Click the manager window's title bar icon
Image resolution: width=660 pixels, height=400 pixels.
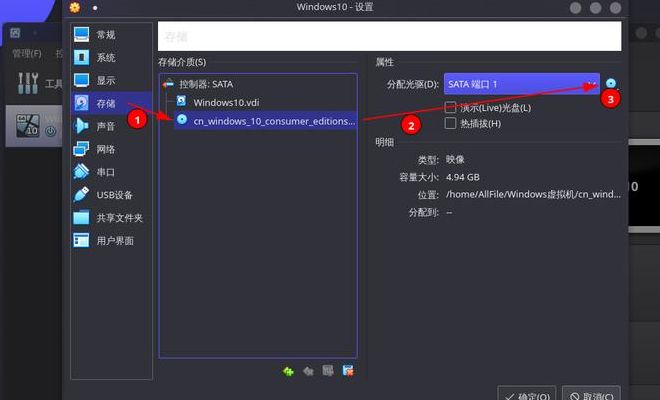tap(15, 32)
